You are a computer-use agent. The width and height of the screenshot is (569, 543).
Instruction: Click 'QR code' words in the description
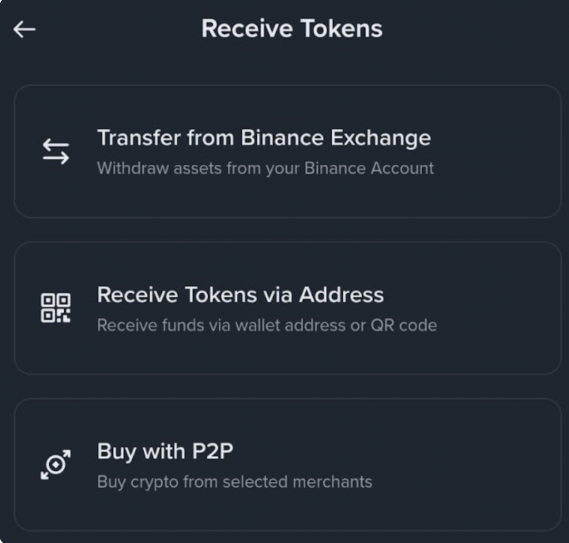(x=404, y=325)
